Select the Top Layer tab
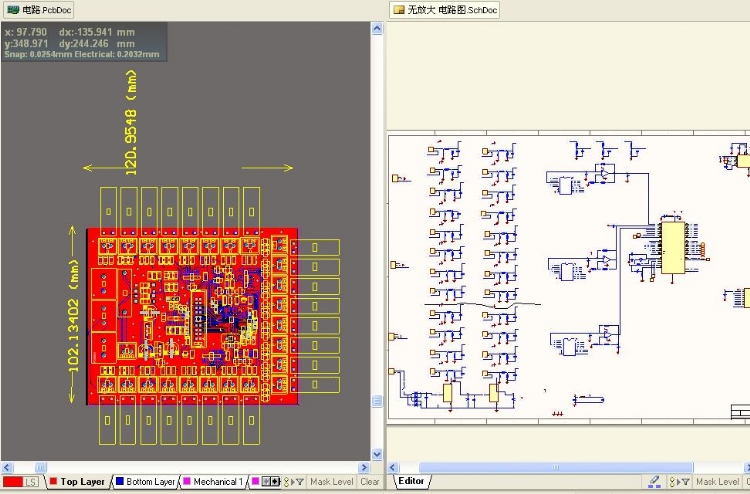 78,482
